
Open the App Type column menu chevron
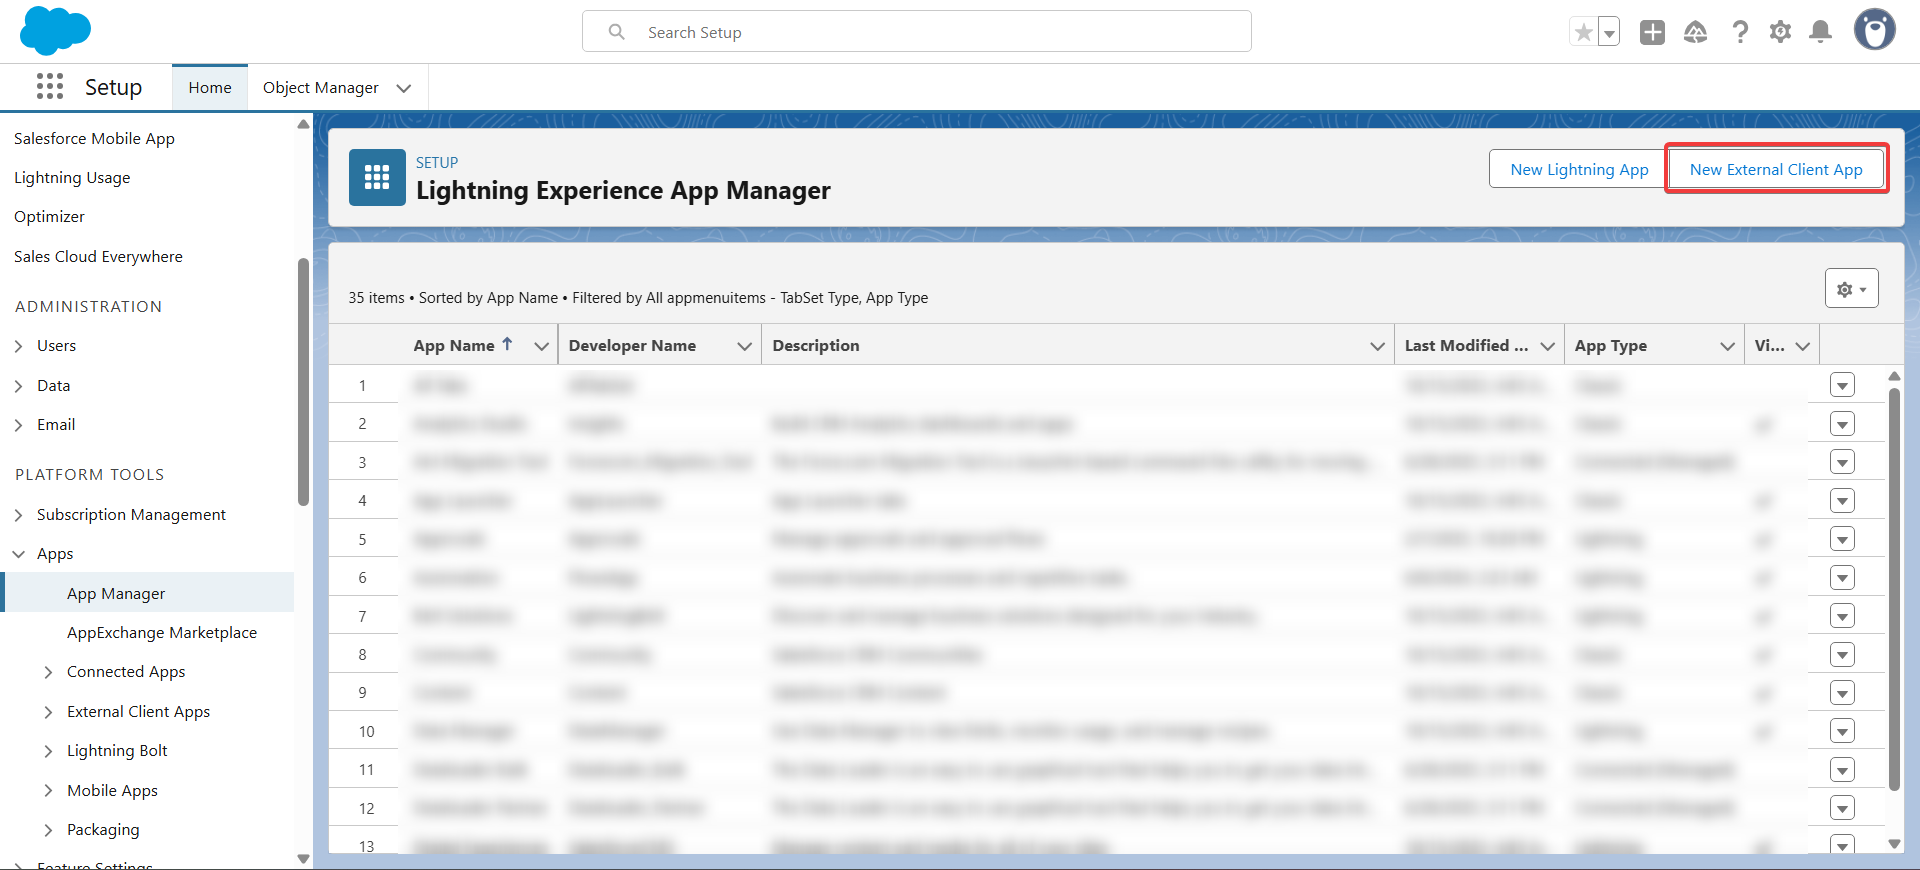coord(1727,346)
